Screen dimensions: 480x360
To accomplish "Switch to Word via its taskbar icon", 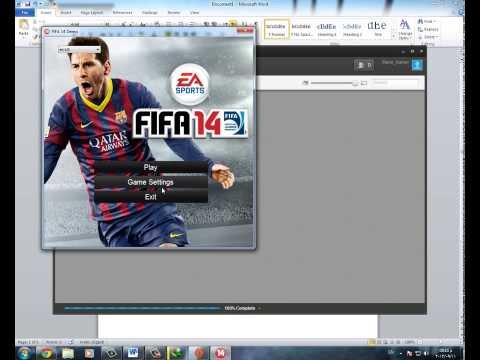I will (x=133, y=353).
